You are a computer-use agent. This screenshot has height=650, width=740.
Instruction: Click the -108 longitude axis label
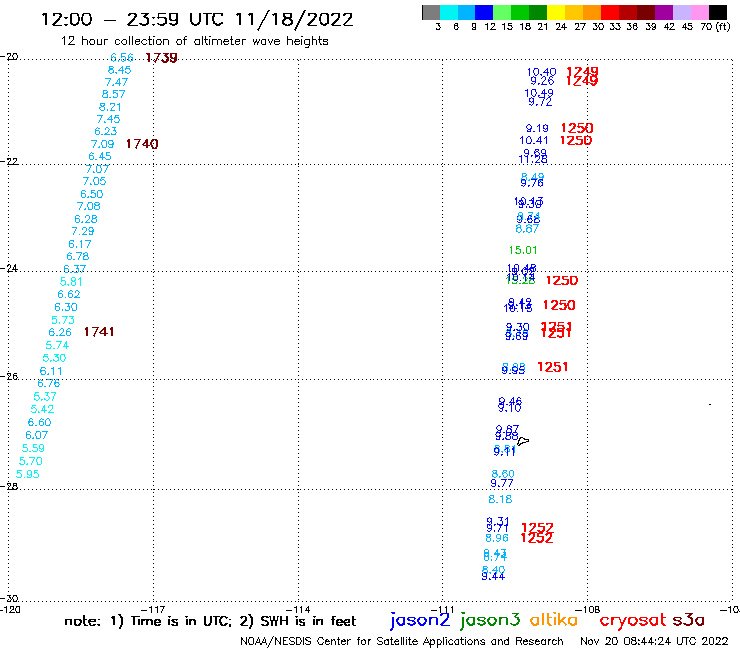(x=588, y=609)
